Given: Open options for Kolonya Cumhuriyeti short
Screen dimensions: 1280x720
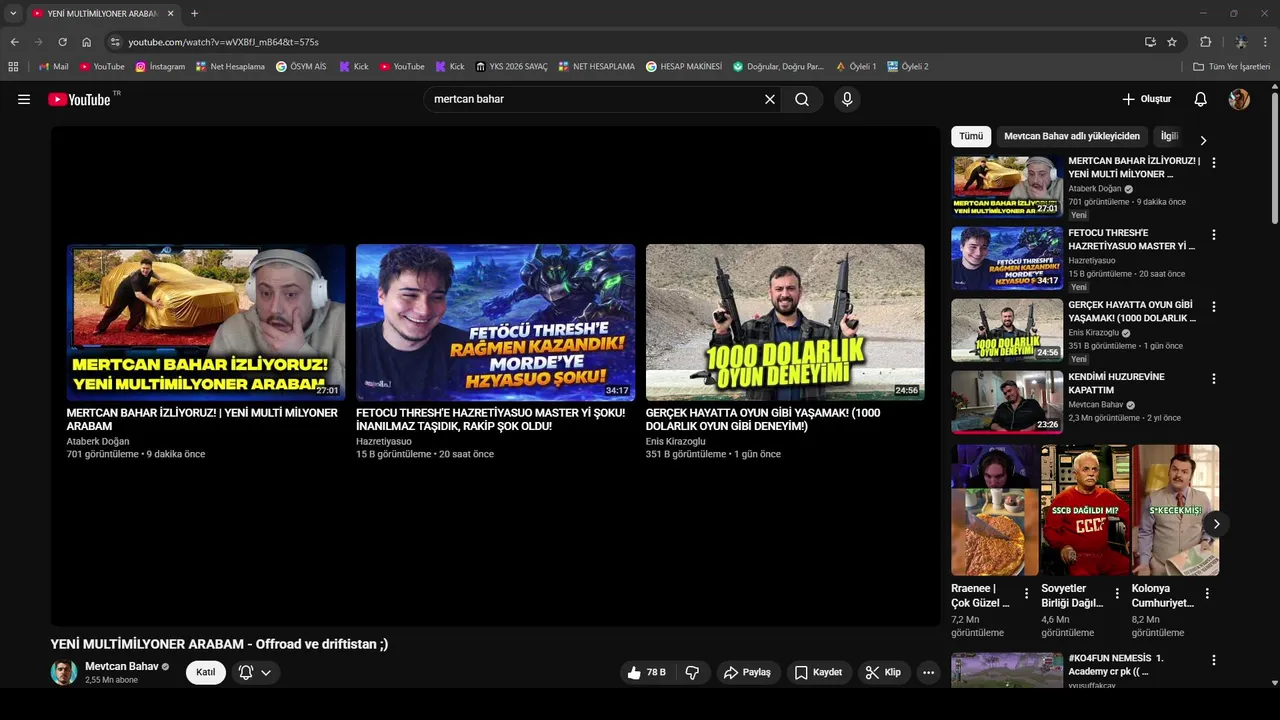Looking at the screenshot, I should 1207,593.
